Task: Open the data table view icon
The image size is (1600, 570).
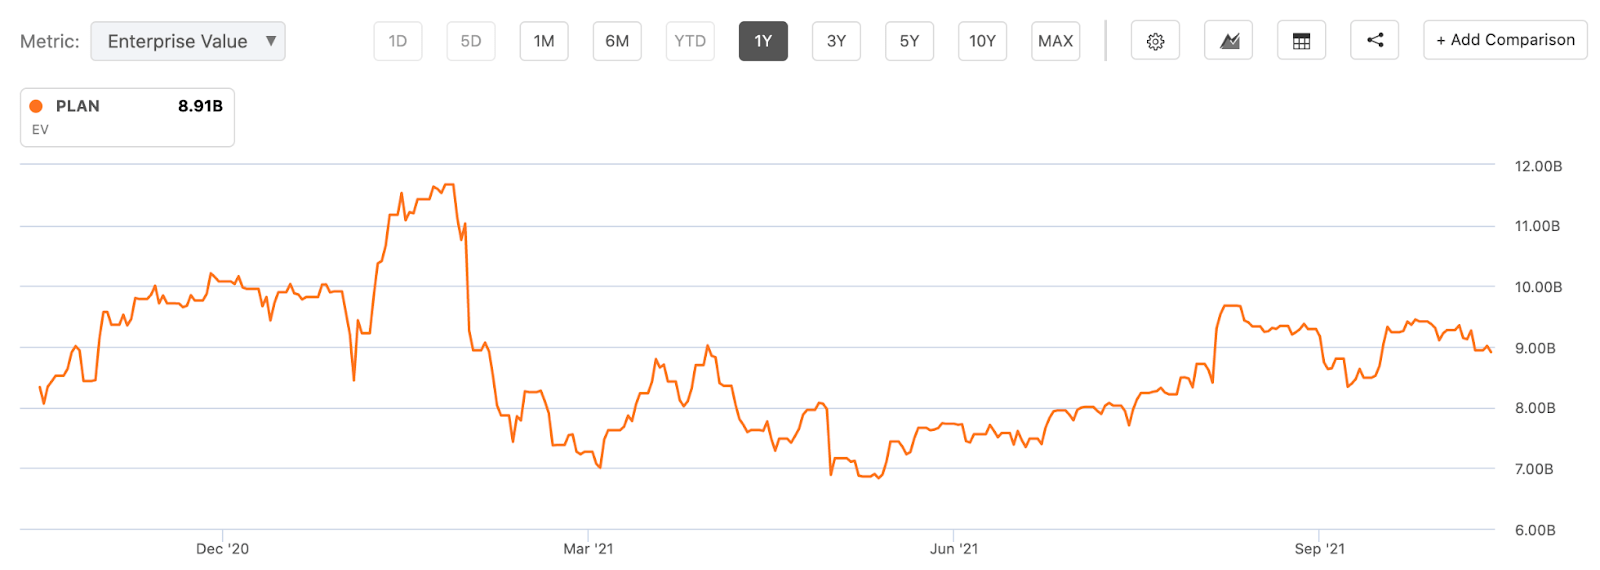Action: click(x=1302, y=41)
